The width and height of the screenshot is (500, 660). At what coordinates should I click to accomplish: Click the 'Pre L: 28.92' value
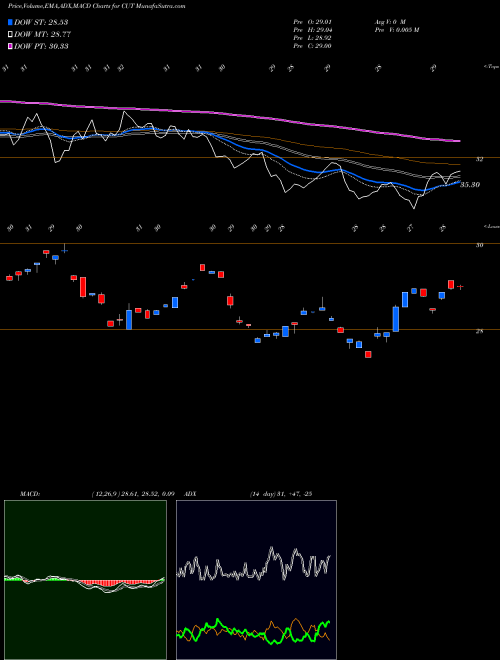313,38
